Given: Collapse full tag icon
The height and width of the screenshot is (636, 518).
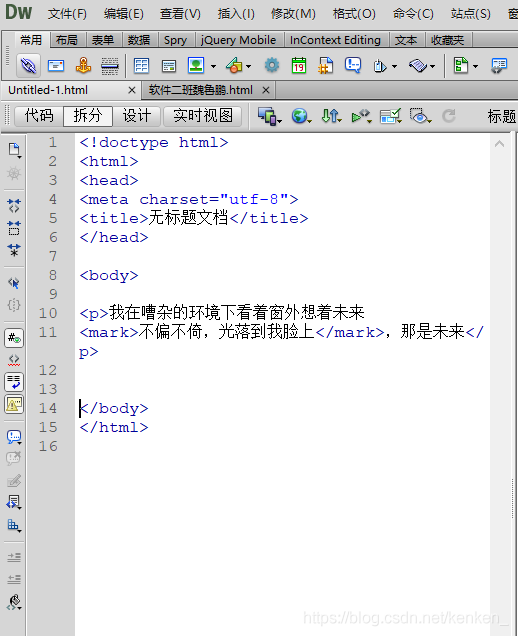Looking at the screenshot, I should (14, 206).
